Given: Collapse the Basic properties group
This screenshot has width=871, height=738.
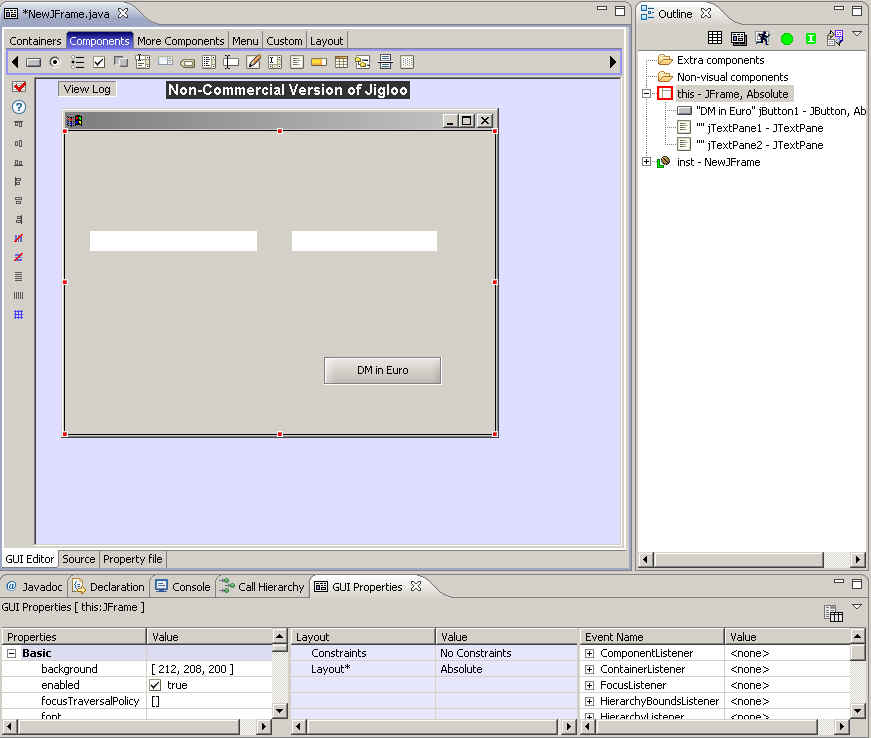Looking at the screenshot, I should click(11, 654).
